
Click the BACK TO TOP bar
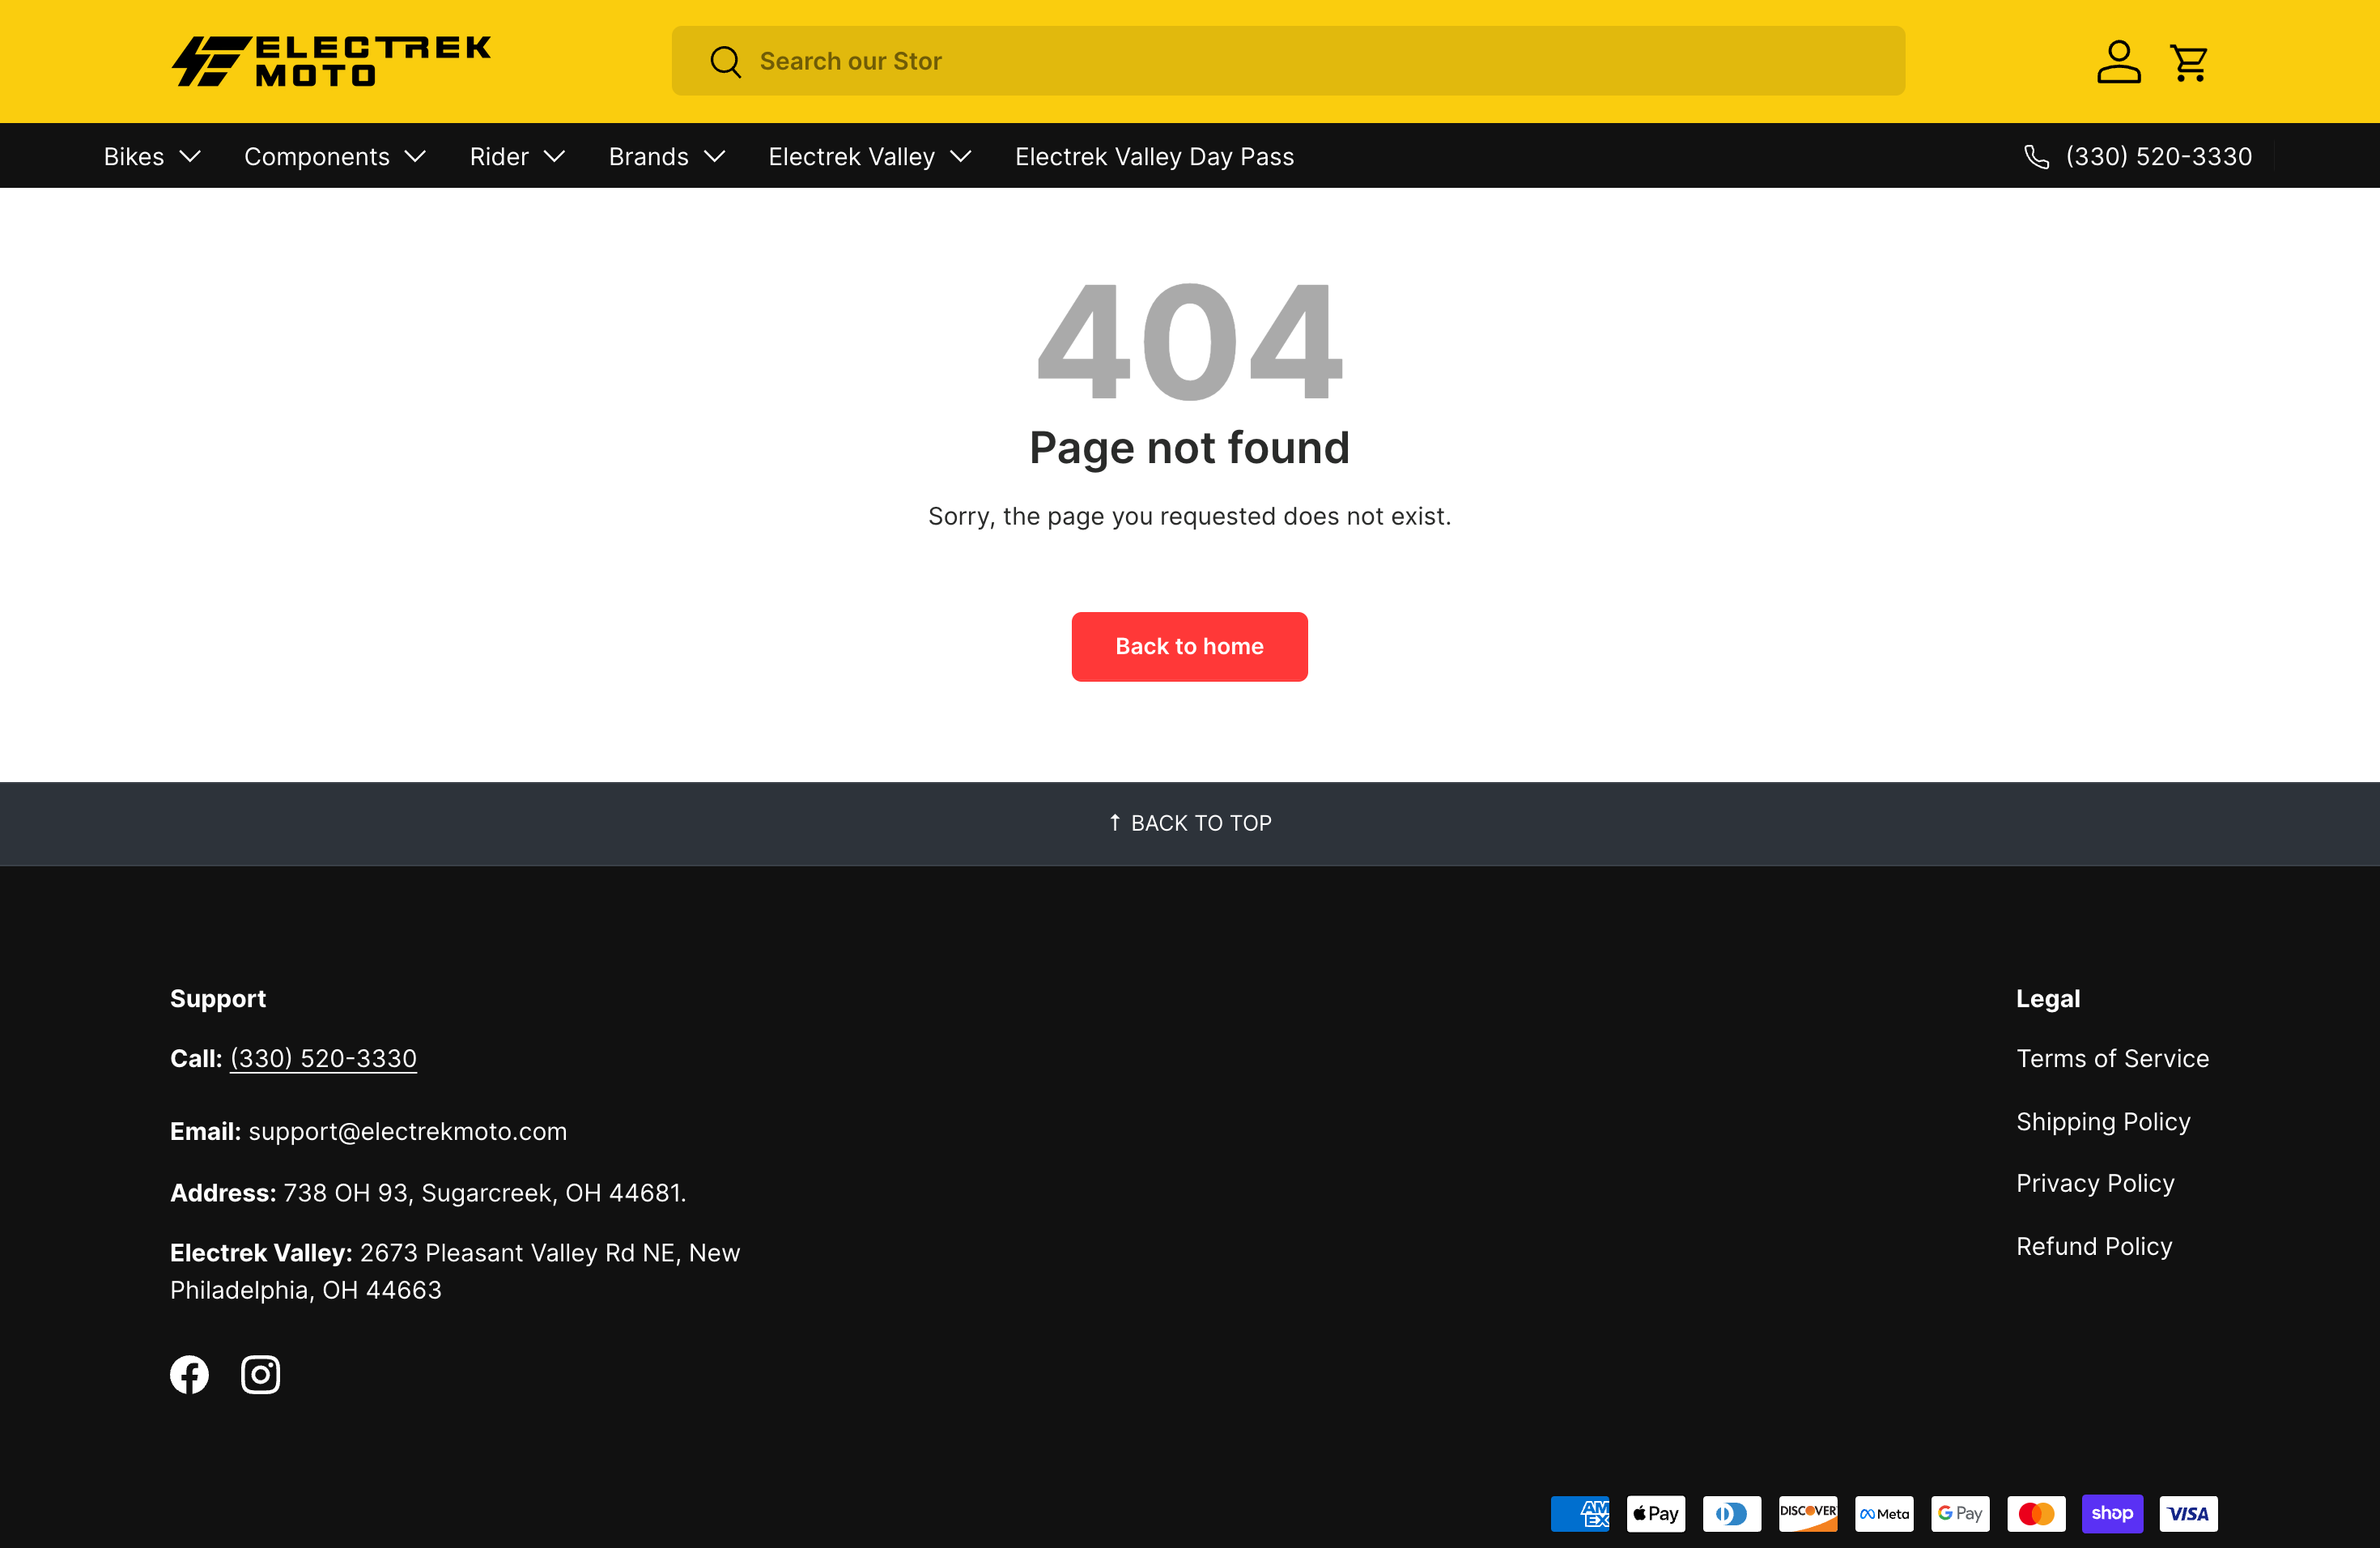click(x=1190, y=823)
